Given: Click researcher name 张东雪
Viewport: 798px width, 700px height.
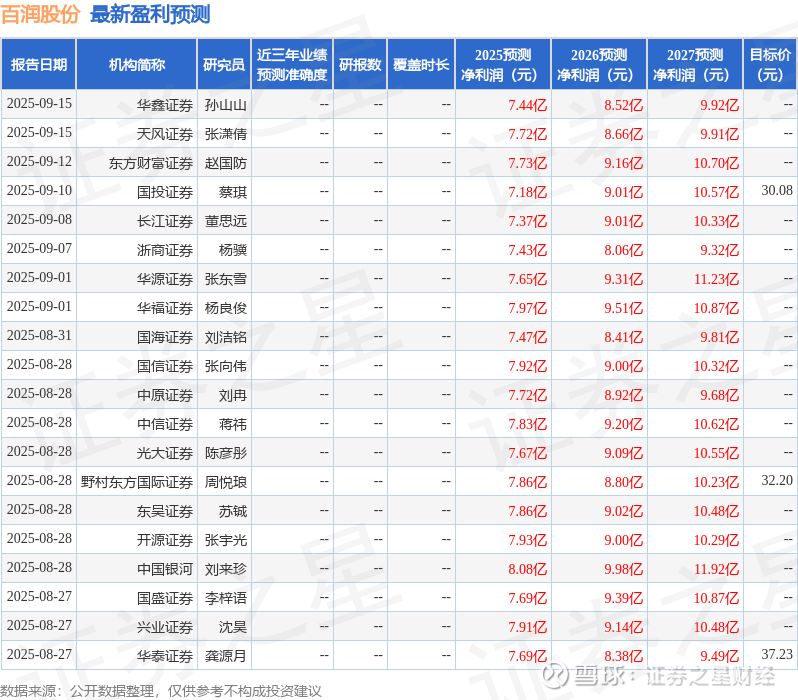Looking at the screenshot, I should 225,279.
